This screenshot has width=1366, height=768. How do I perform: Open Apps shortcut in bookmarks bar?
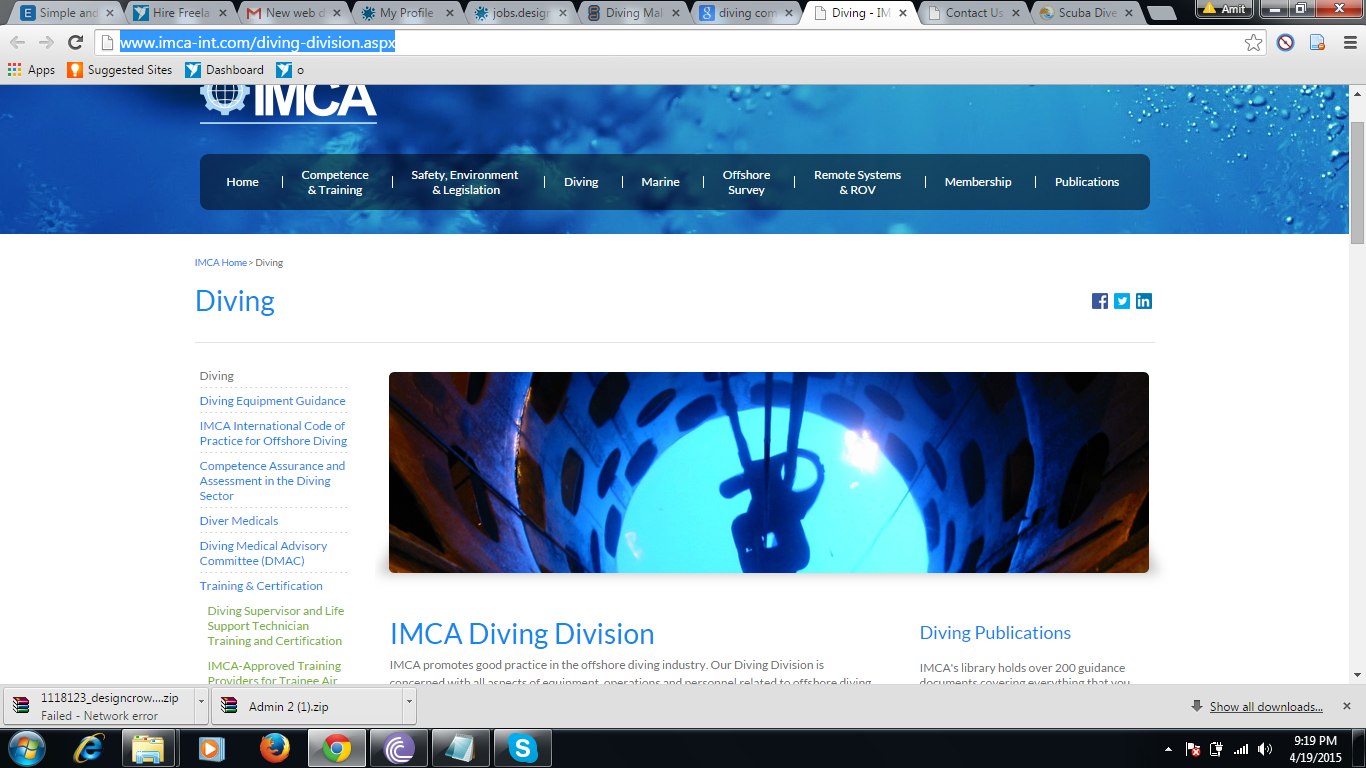[31, 70]
